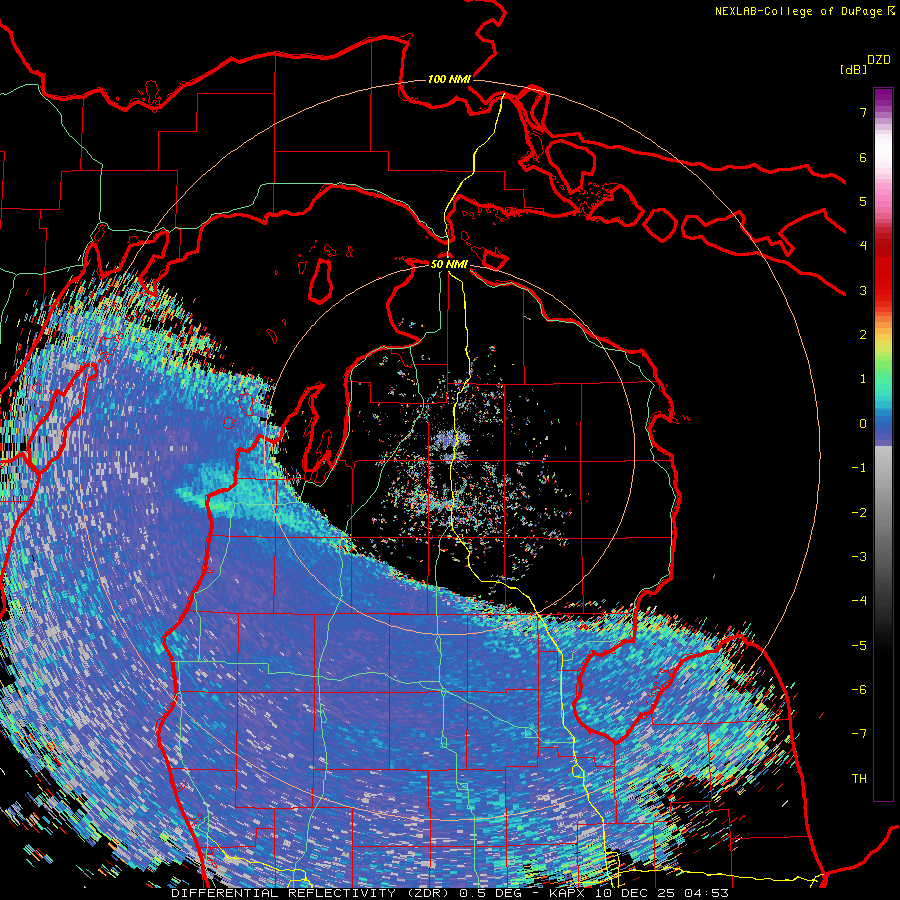Click the 50 NMI range ring label
900x900 pixels.
(449, 264)
